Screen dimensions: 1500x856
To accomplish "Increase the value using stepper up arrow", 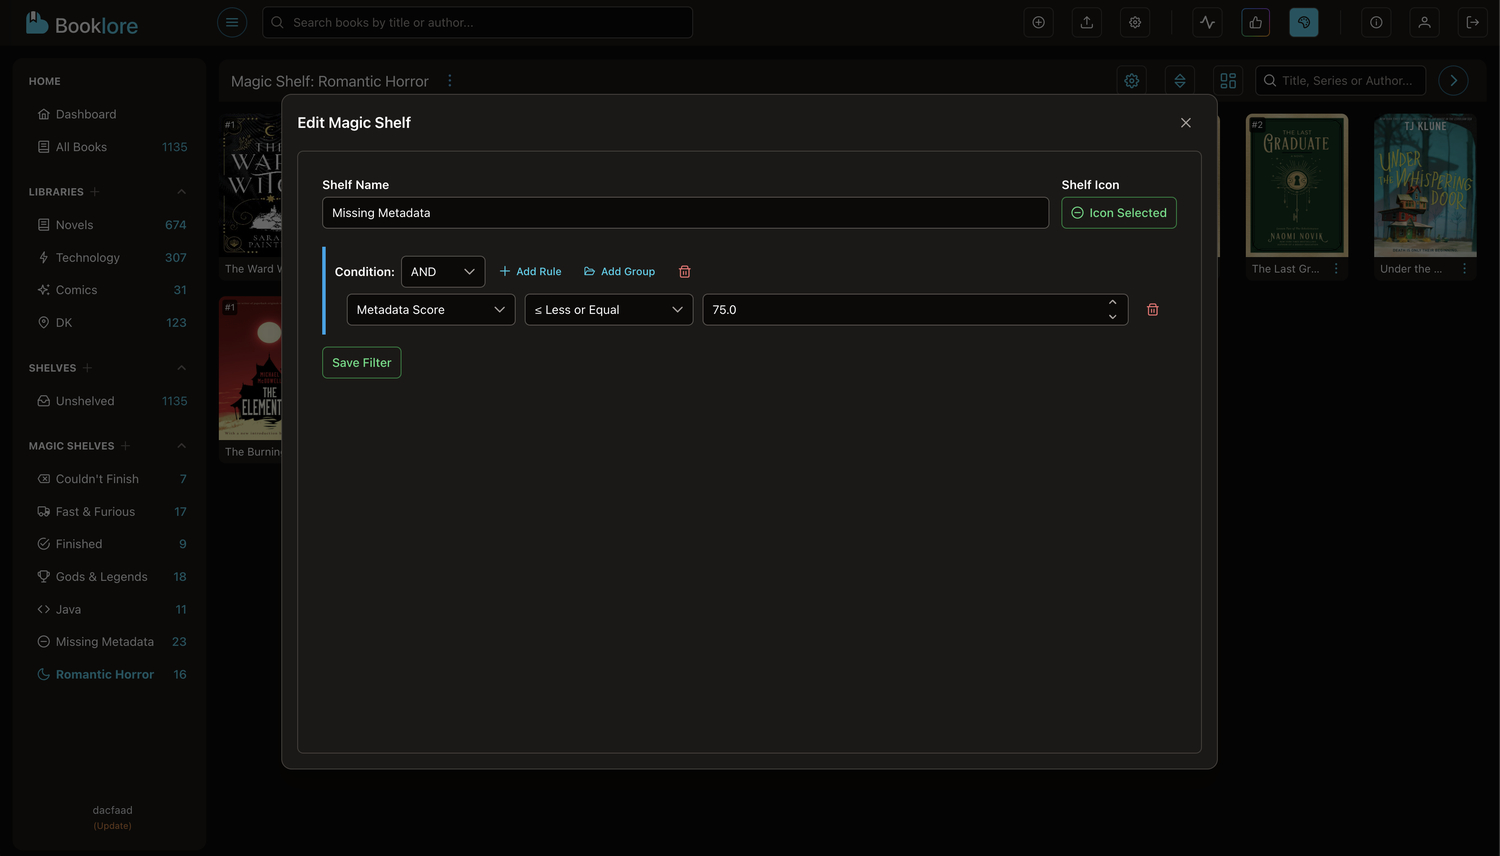I will tap(1112, 303).
